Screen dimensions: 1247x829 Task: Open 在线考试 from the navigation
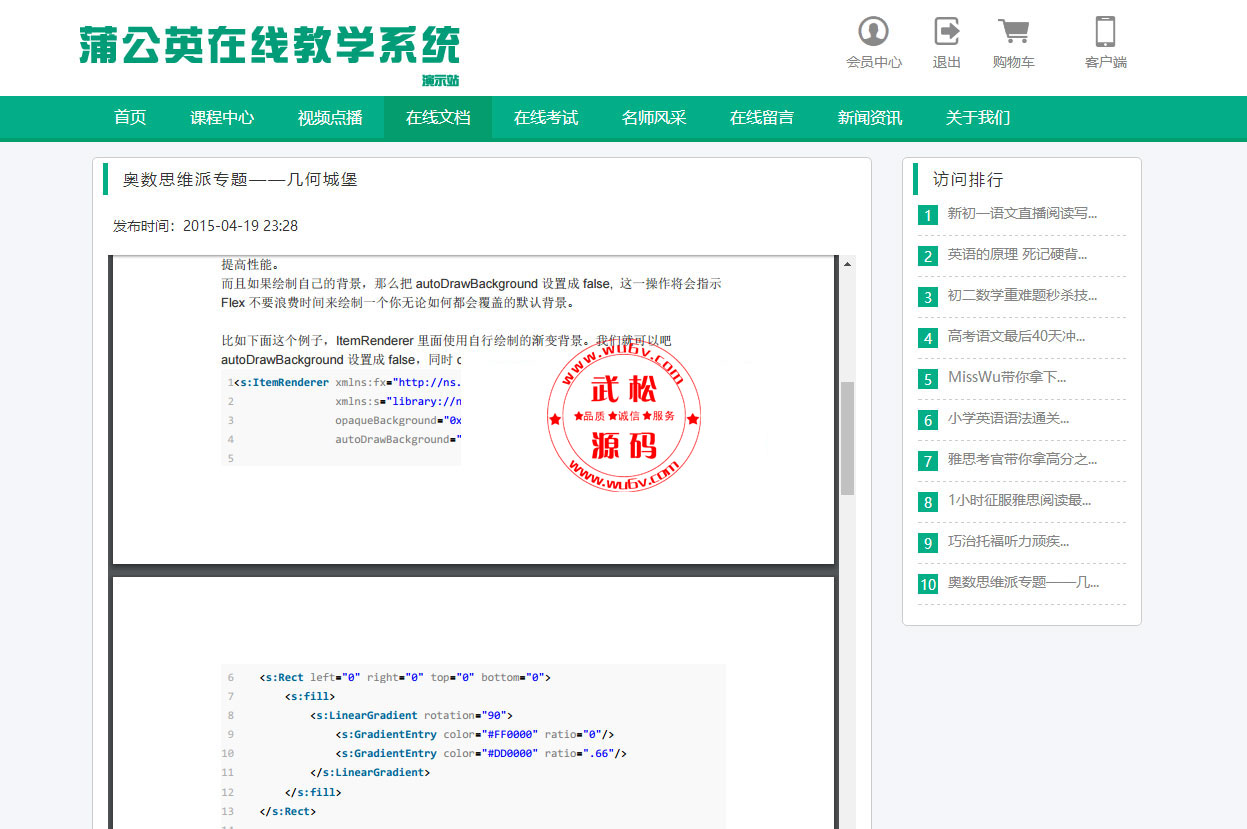[x=546, y=118]
